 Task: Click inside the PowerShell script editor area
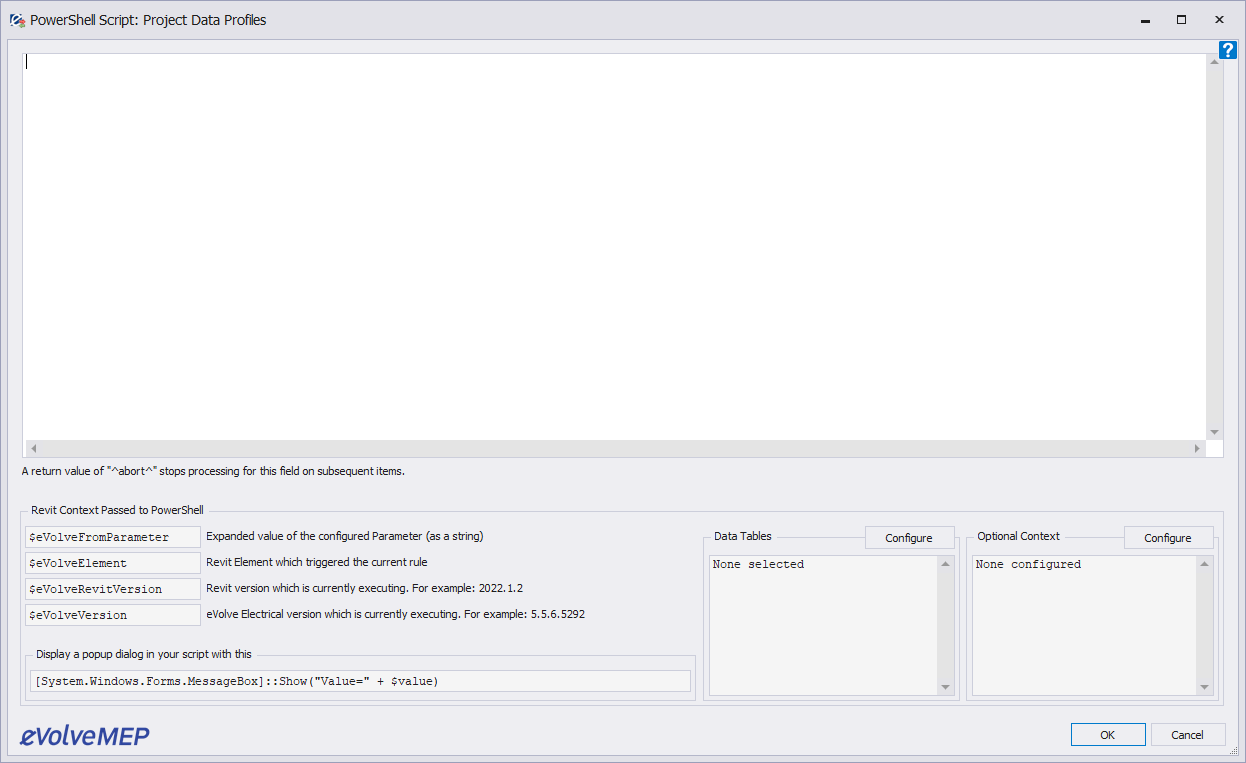click(615, 246)
